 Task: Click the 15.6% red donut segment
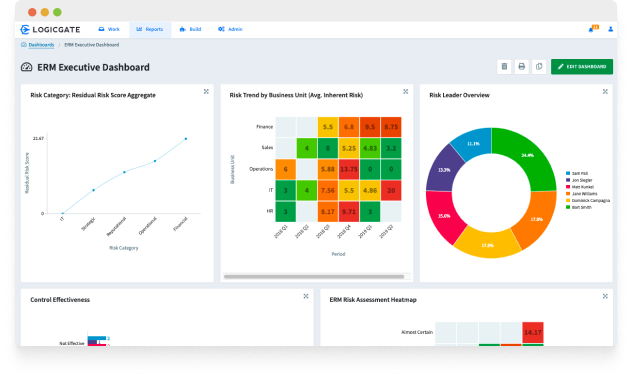pos(444,216)
